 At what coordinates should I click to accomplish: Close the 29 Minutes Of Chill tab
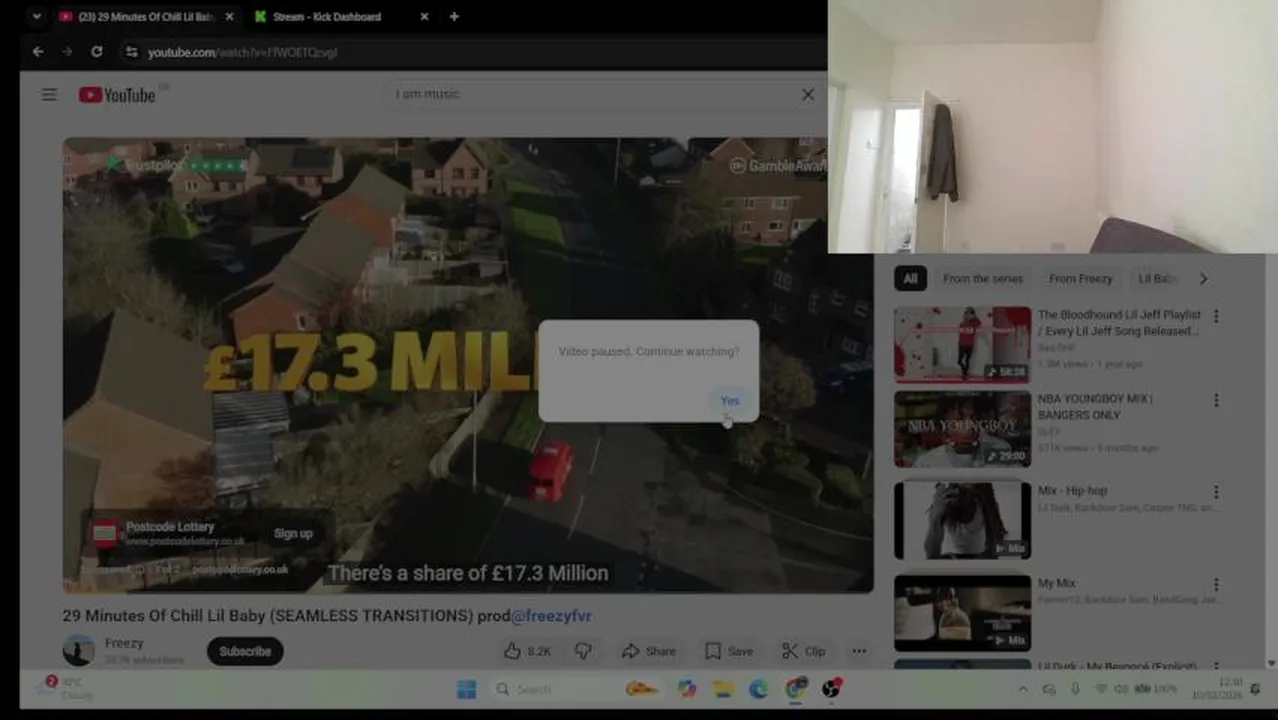click(x=229, y=17)
